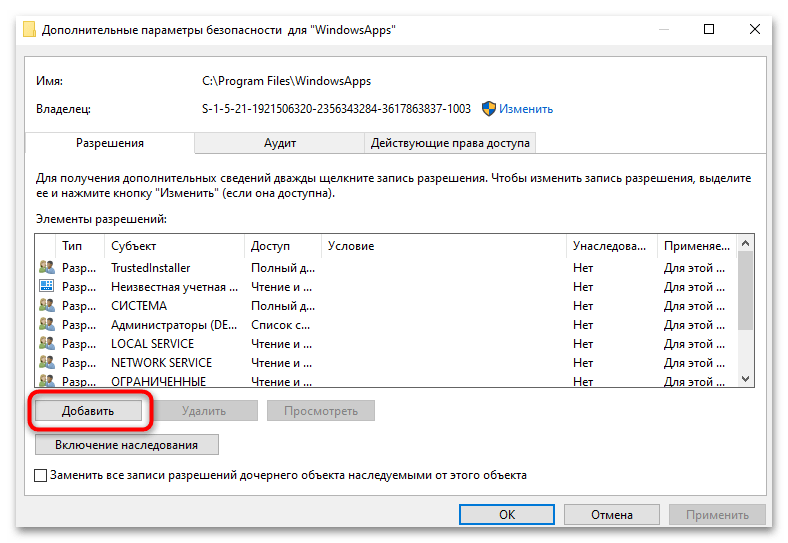The width and height of the screenshot is (788, 543).
Task: Click the user icon in the СИСТЕМА row
Action: [x=47, y=305]
